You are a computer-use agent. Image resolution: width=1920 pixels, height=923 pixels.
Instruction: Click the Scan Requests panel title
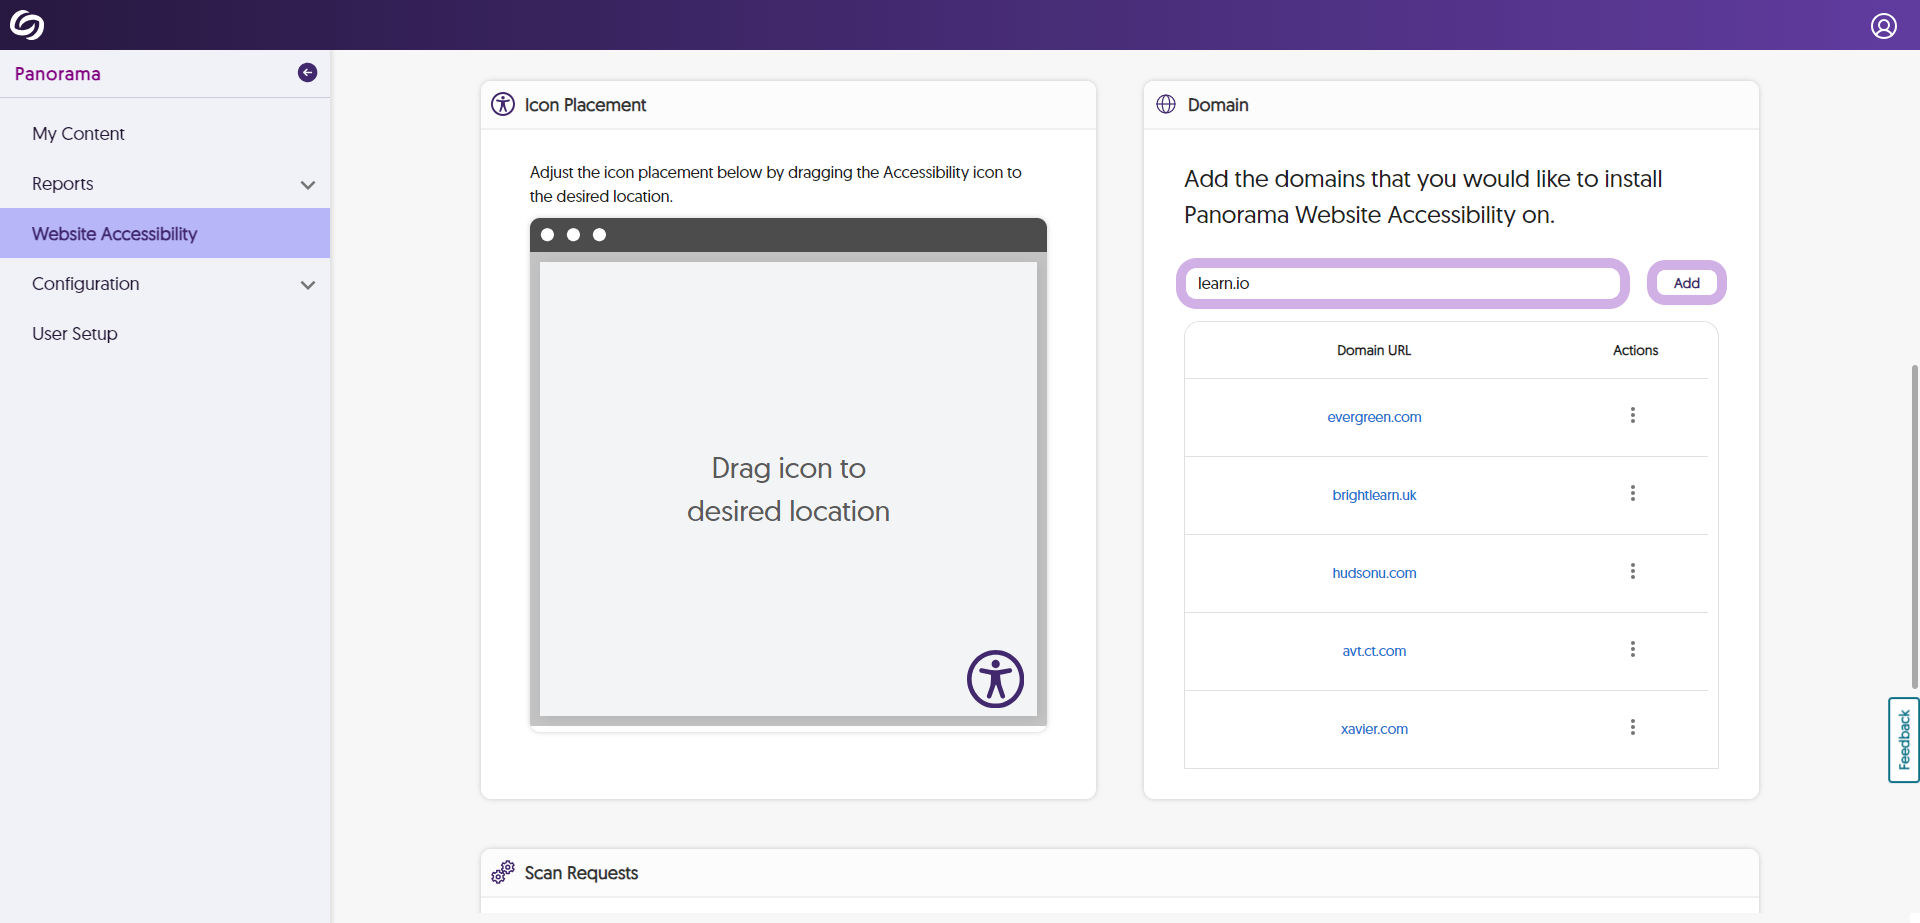[581, 873]
